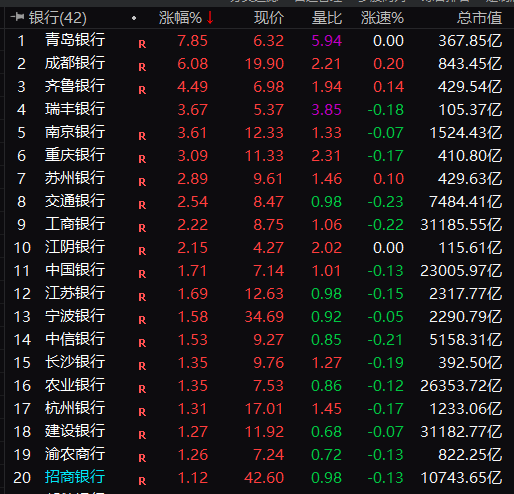Select the 交通银行 stock name

[75, 201]
